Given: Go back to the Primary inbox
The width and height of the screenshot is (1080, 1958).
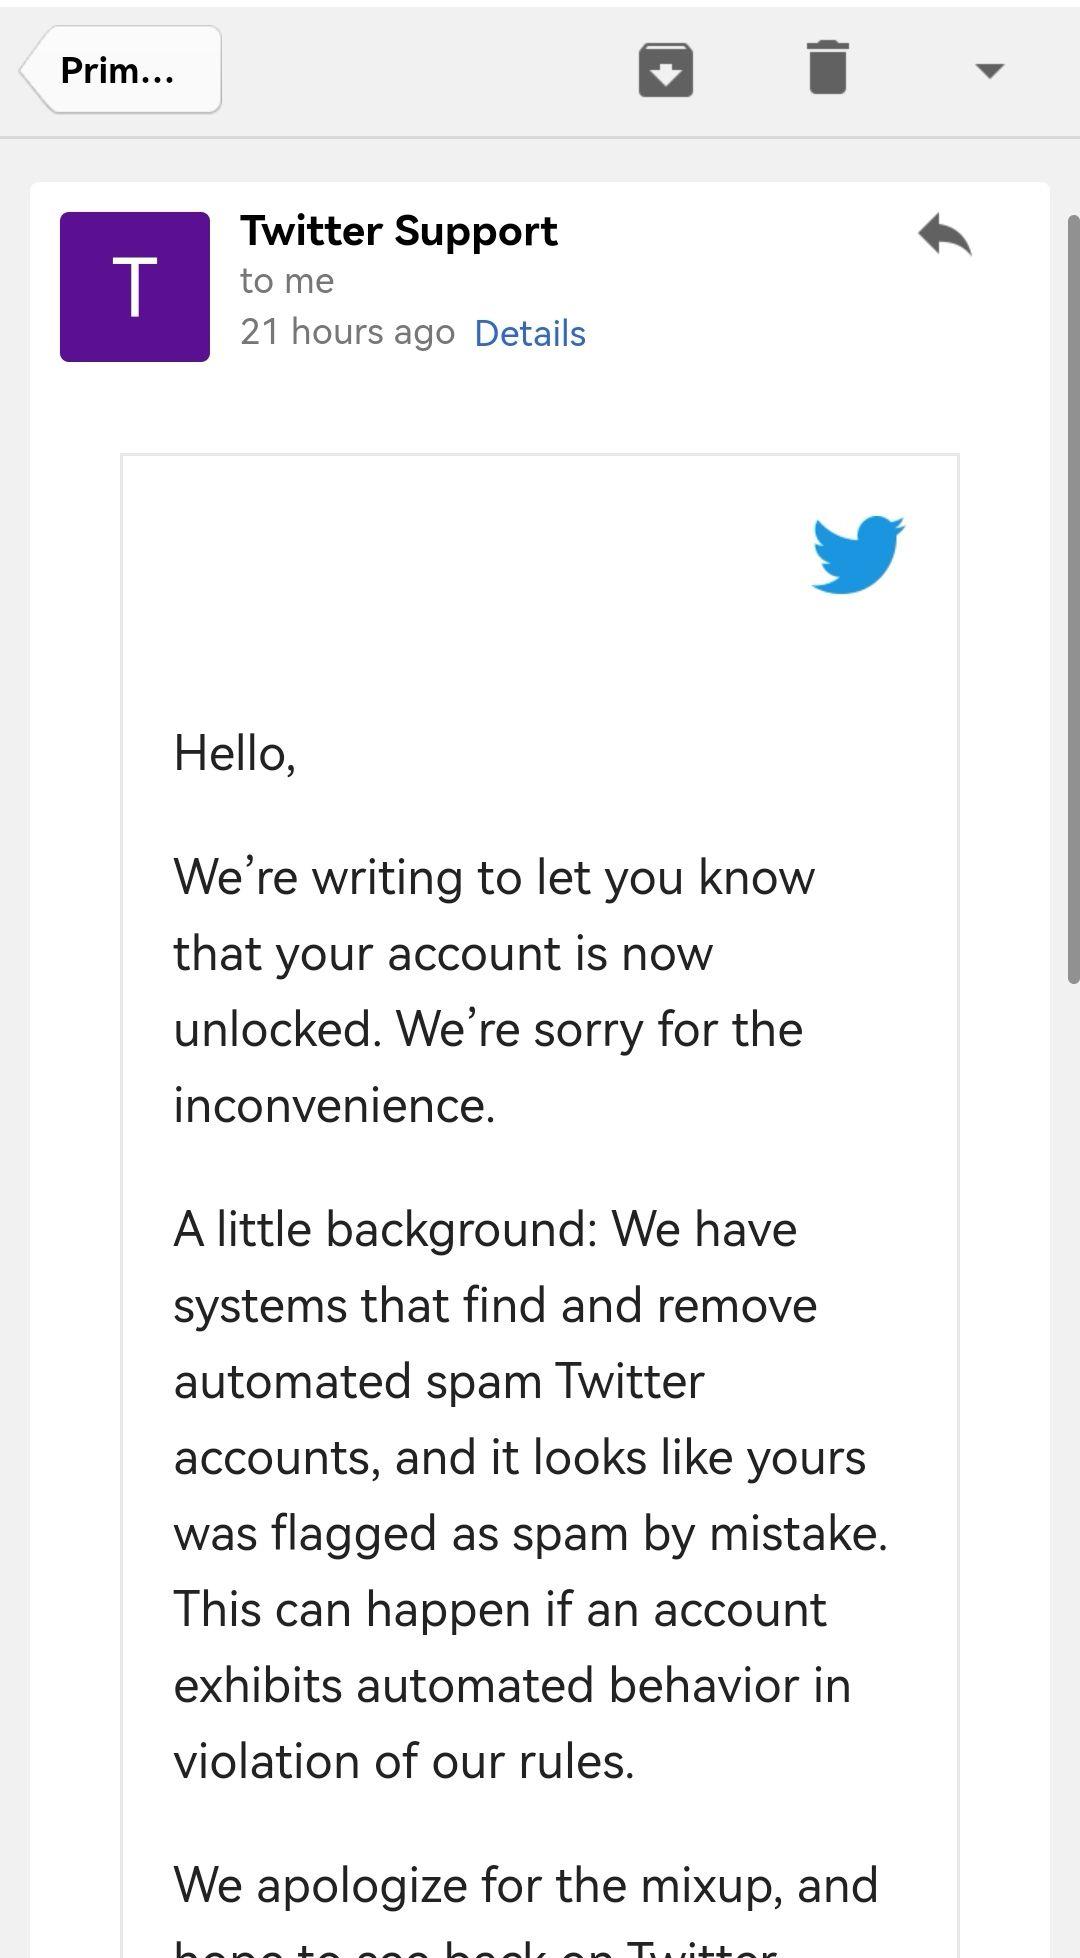Looking at the screenshot, I should [x=120, y=70].
